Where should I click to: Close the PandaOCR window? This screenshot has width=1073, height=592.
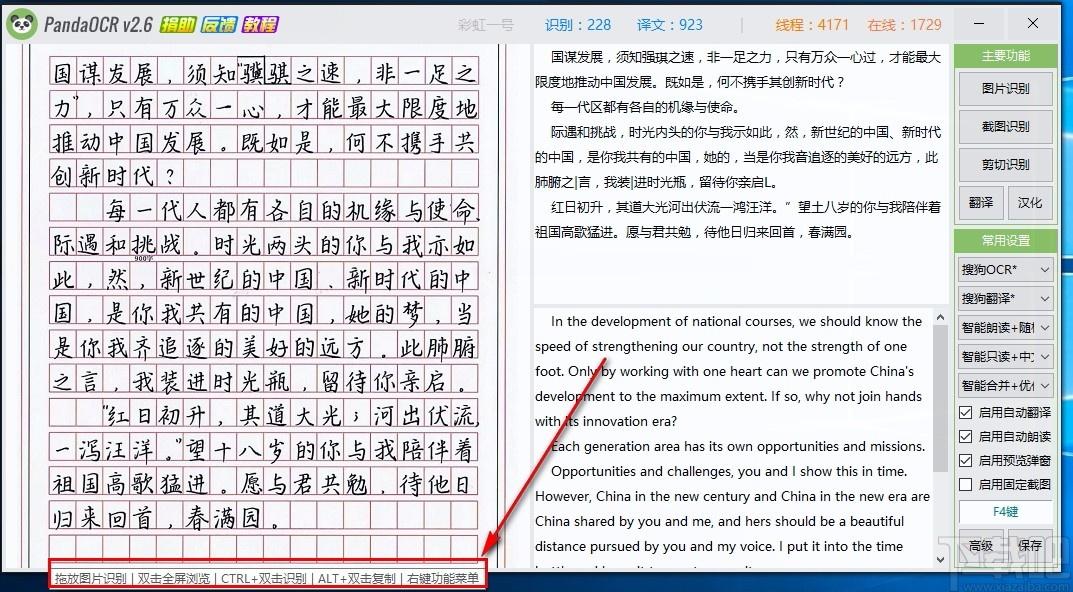point(1033,24)
